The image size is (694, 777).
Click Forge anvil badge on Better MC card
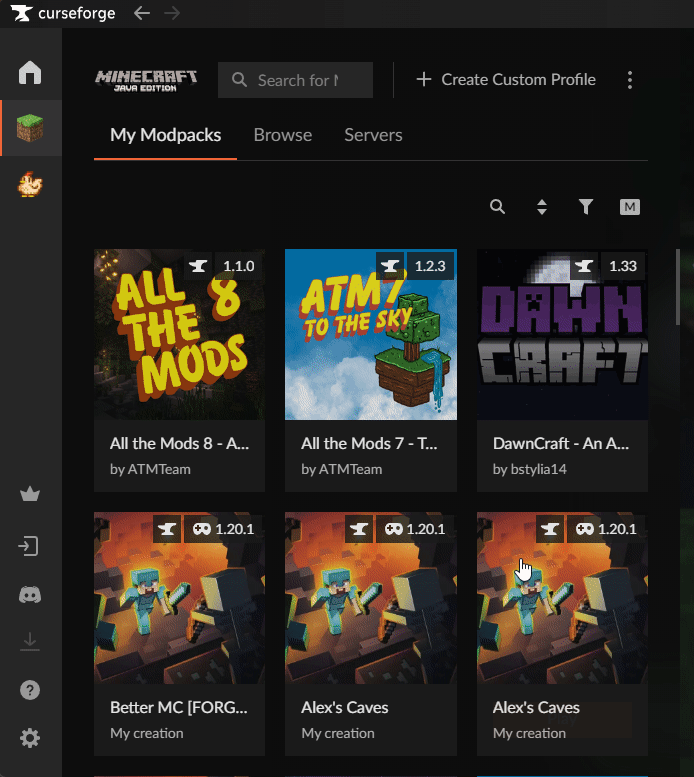(x=167, y=529)
